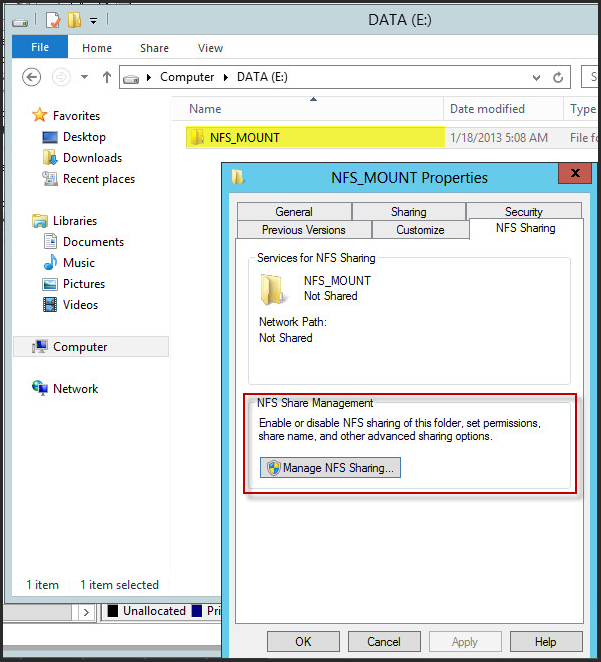Refresh the DATA (E:) folder view

558,77
